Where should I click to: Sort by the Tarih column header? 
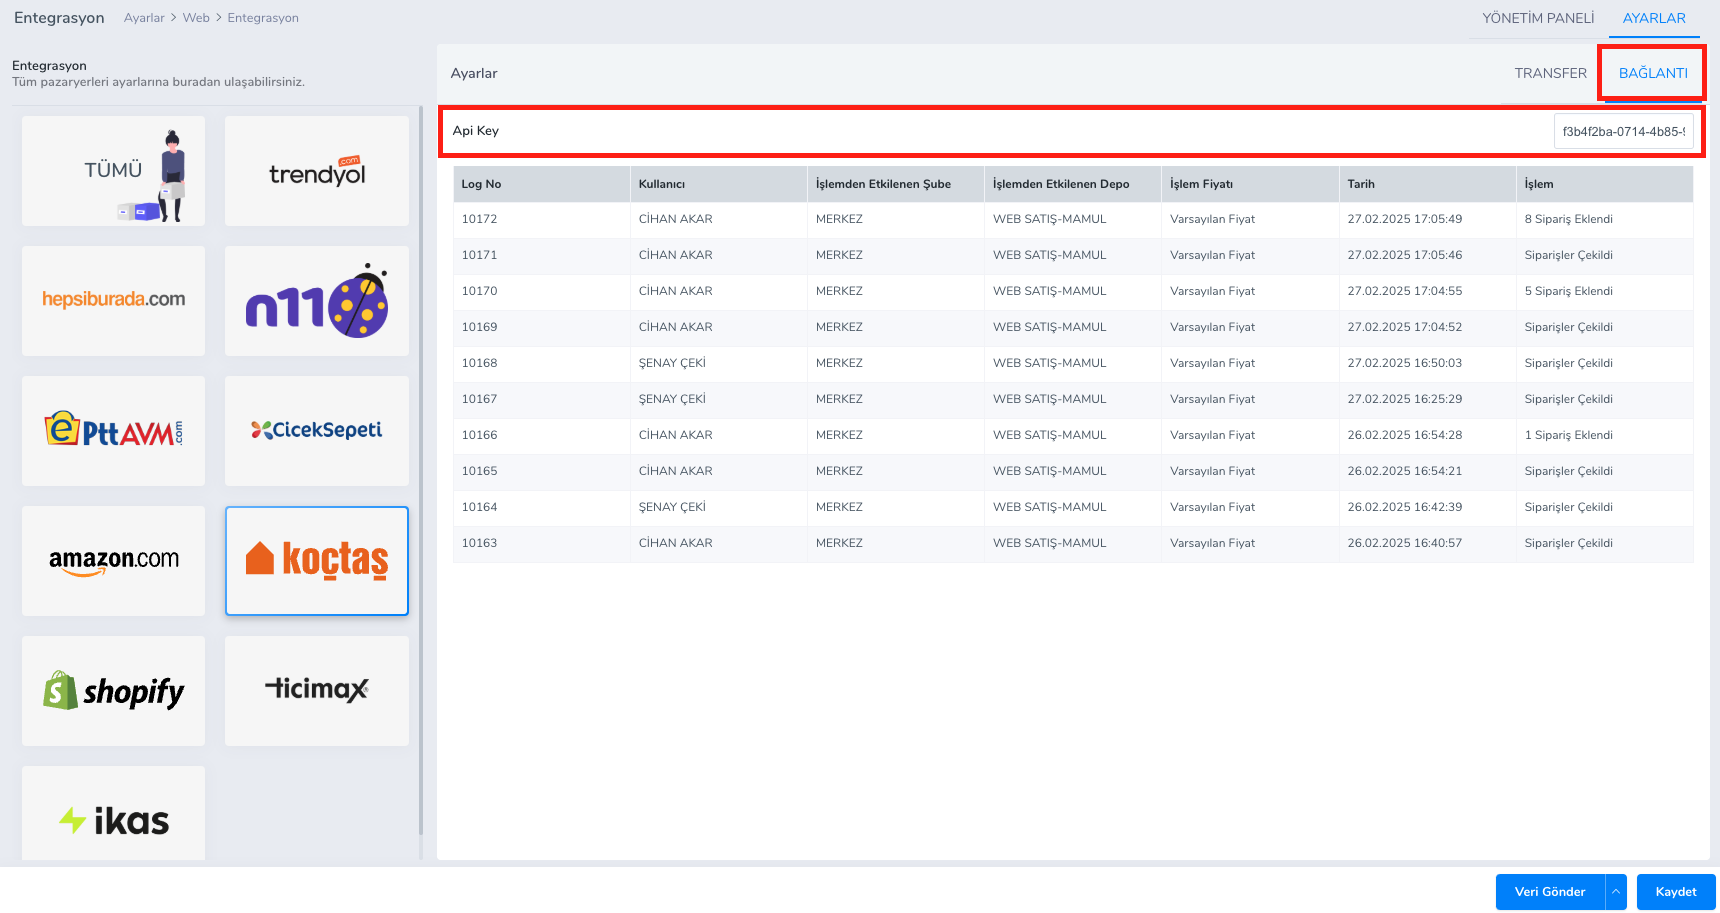click(x=1361, y=184)
